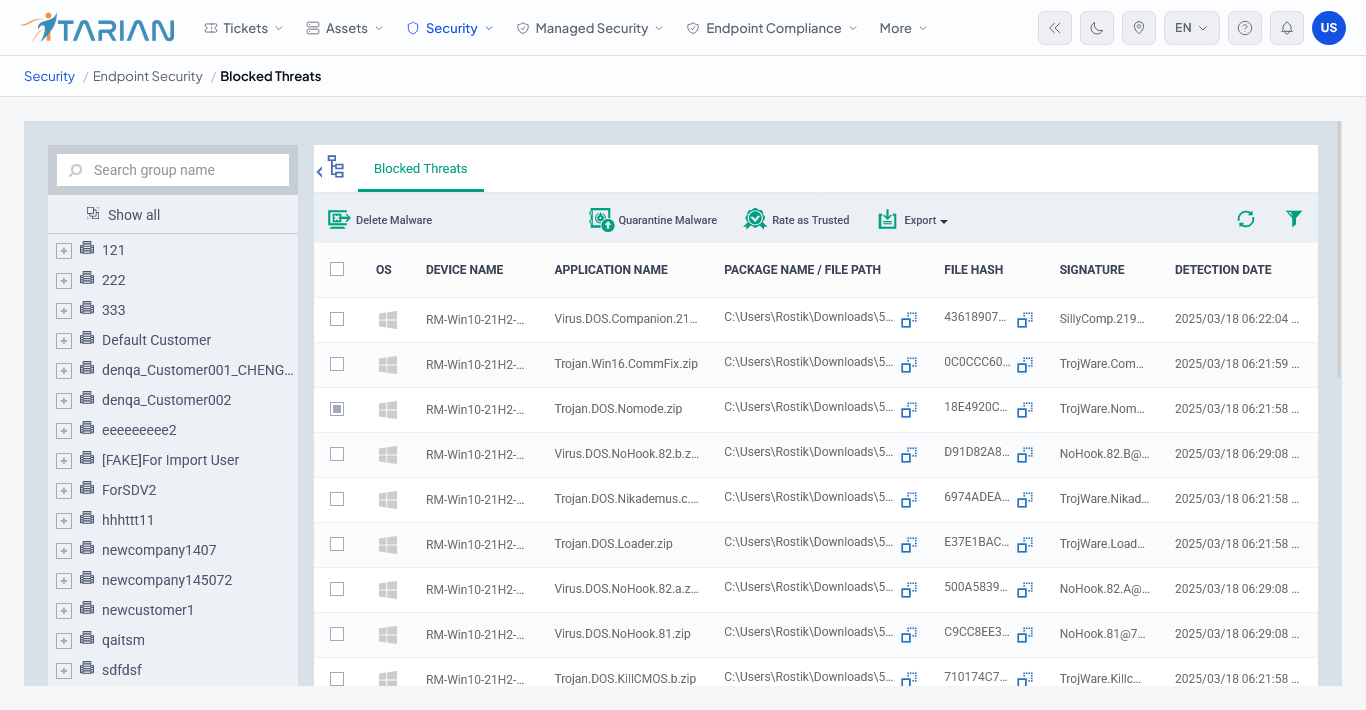Screen dimensions: 1366x710
Task: Copy file hash of Virus.DOS.Companion row
Action: pyautogui.click(x=1025, y=320)
